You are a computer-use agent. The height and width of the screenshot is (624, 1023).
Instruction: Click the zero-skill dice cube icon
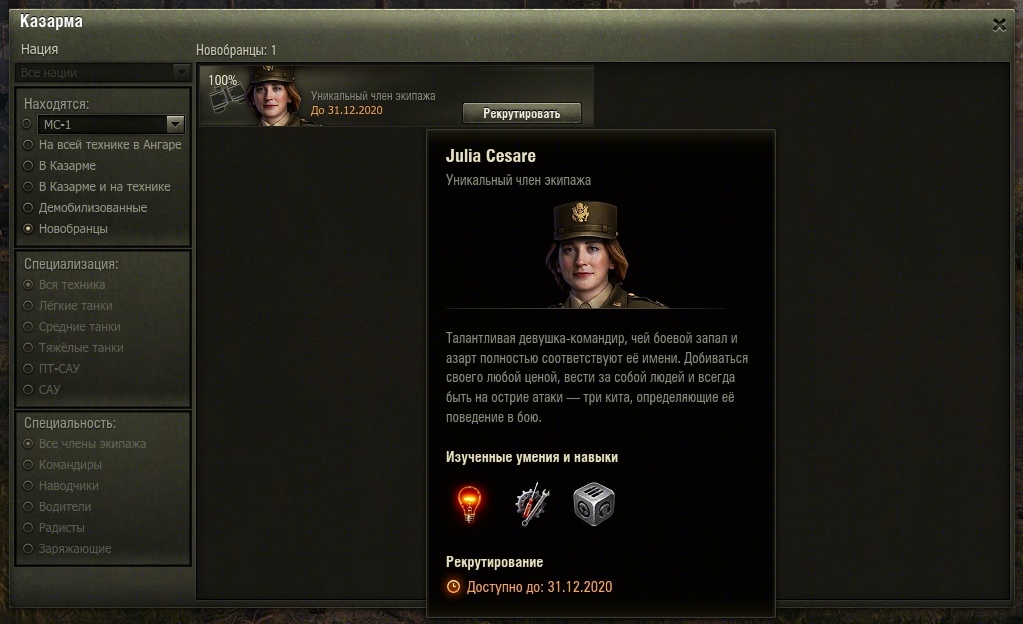click(x=594, y=504)
